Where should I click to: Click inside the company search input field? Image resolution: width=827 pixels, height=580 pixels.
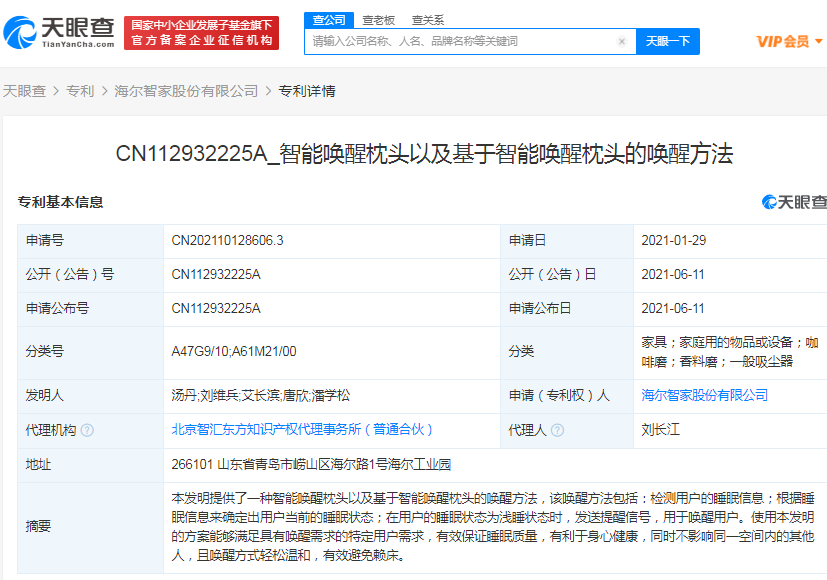tap(450, 41)
